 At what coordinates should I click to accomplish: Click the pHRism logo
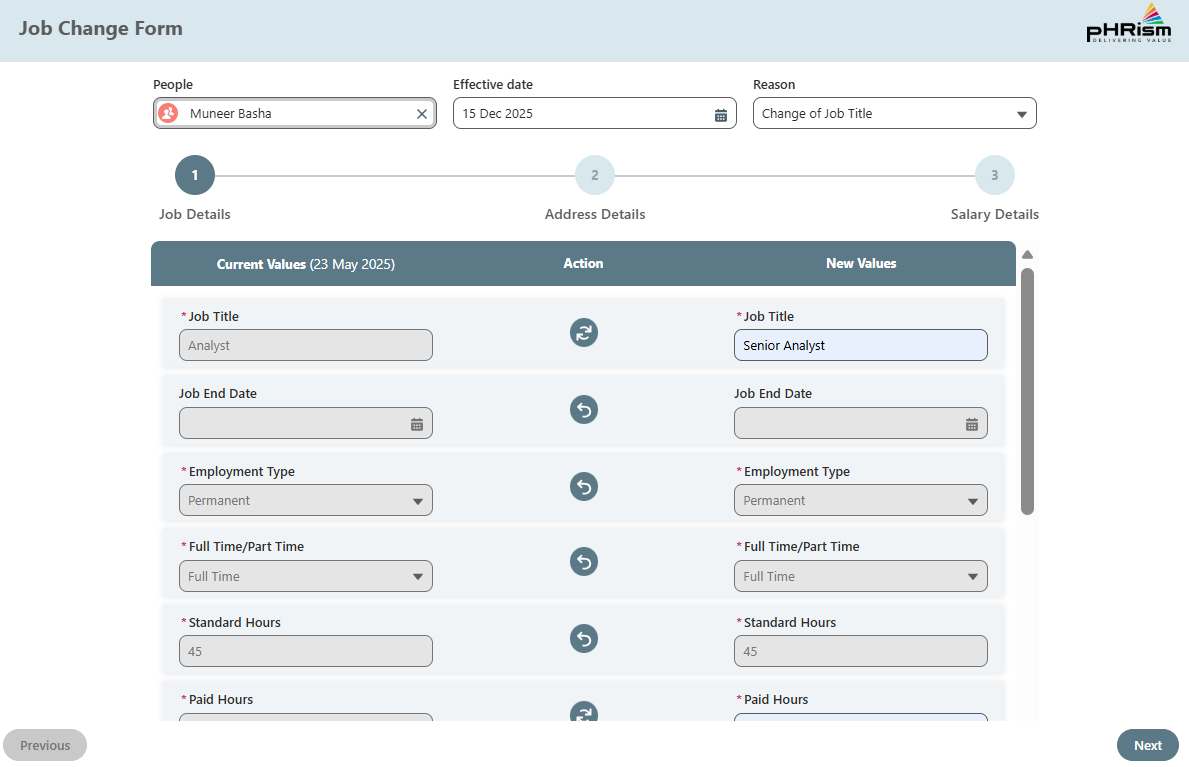coord(1128,25)
